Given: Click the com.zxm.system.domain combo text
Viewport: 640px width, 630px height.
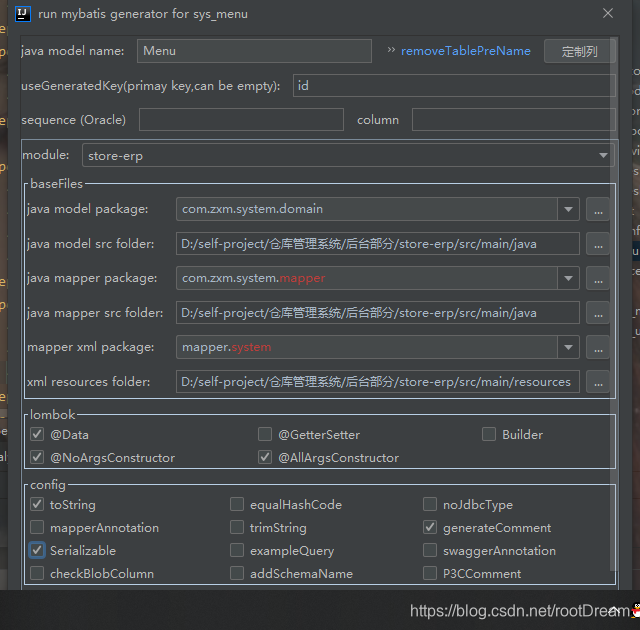Looking at the screenshot, I should pos(252,209).
